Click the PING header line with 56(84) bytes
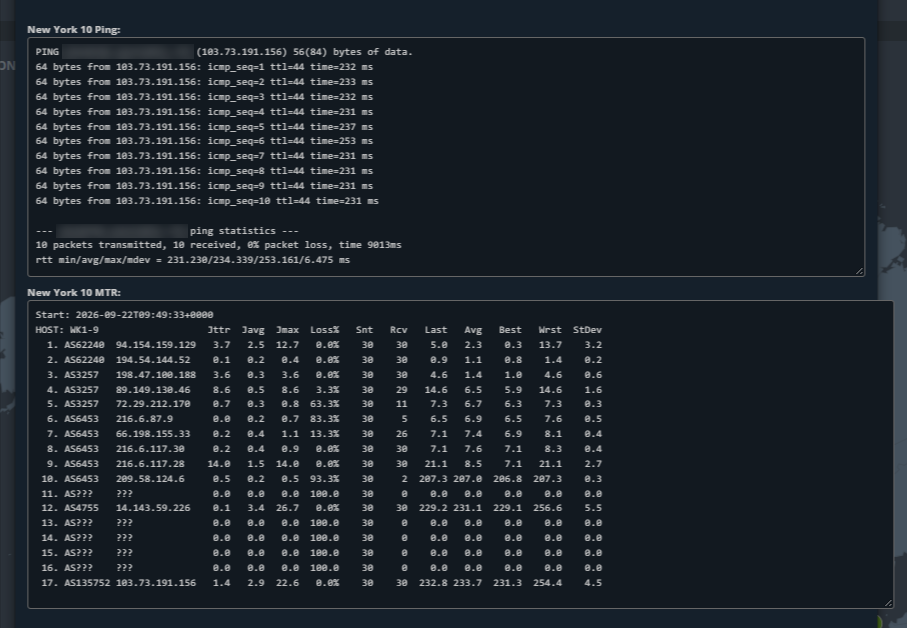Viewport: 907px width, 628px height. [224, 52]
